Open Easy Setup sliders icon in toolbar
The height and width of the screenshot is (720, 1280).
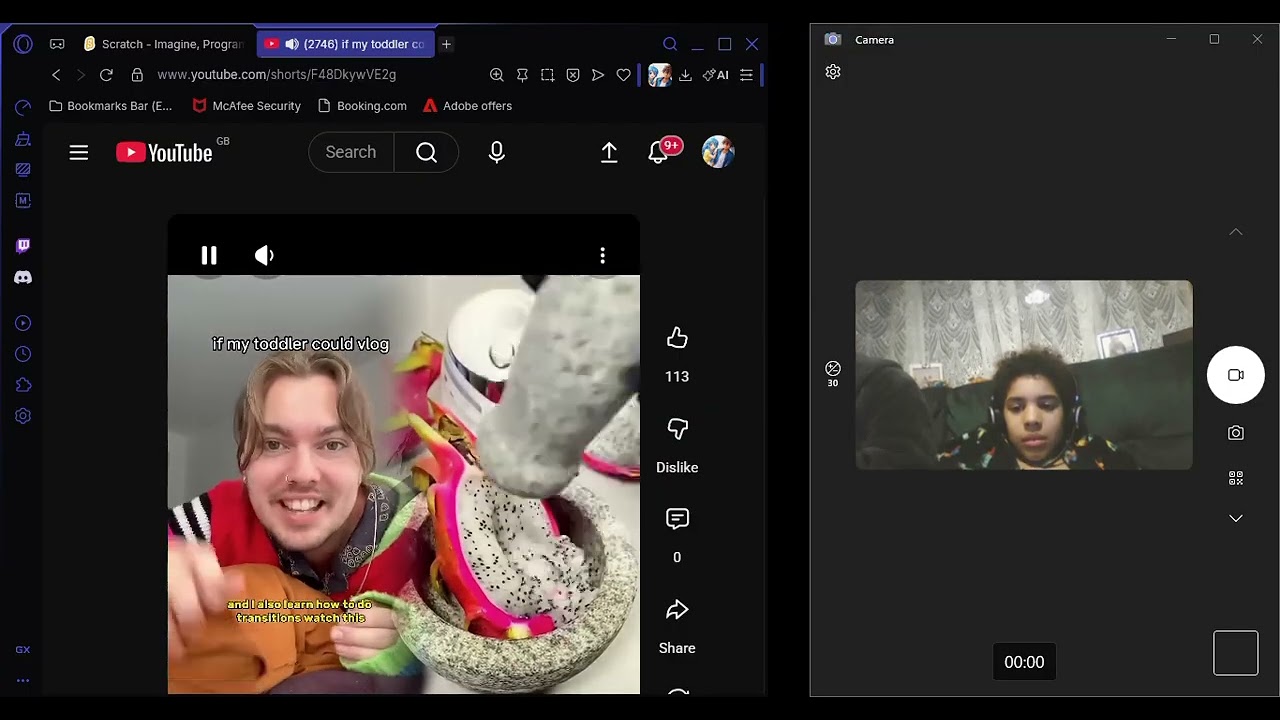point(746,75)
